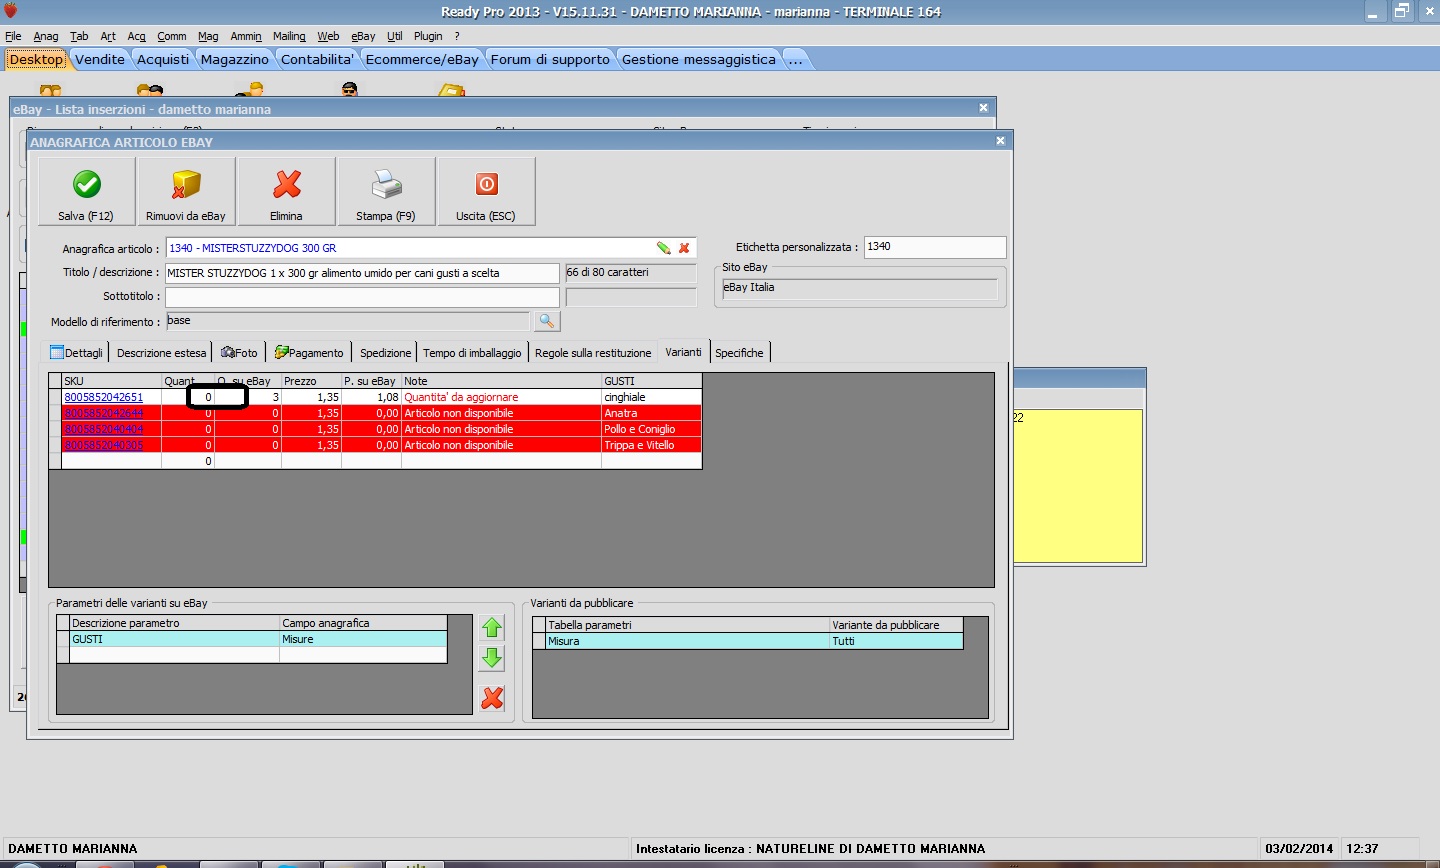Screen dimensions: 1440x868
Task: Open the Anag menu
Action: (46, 36)
